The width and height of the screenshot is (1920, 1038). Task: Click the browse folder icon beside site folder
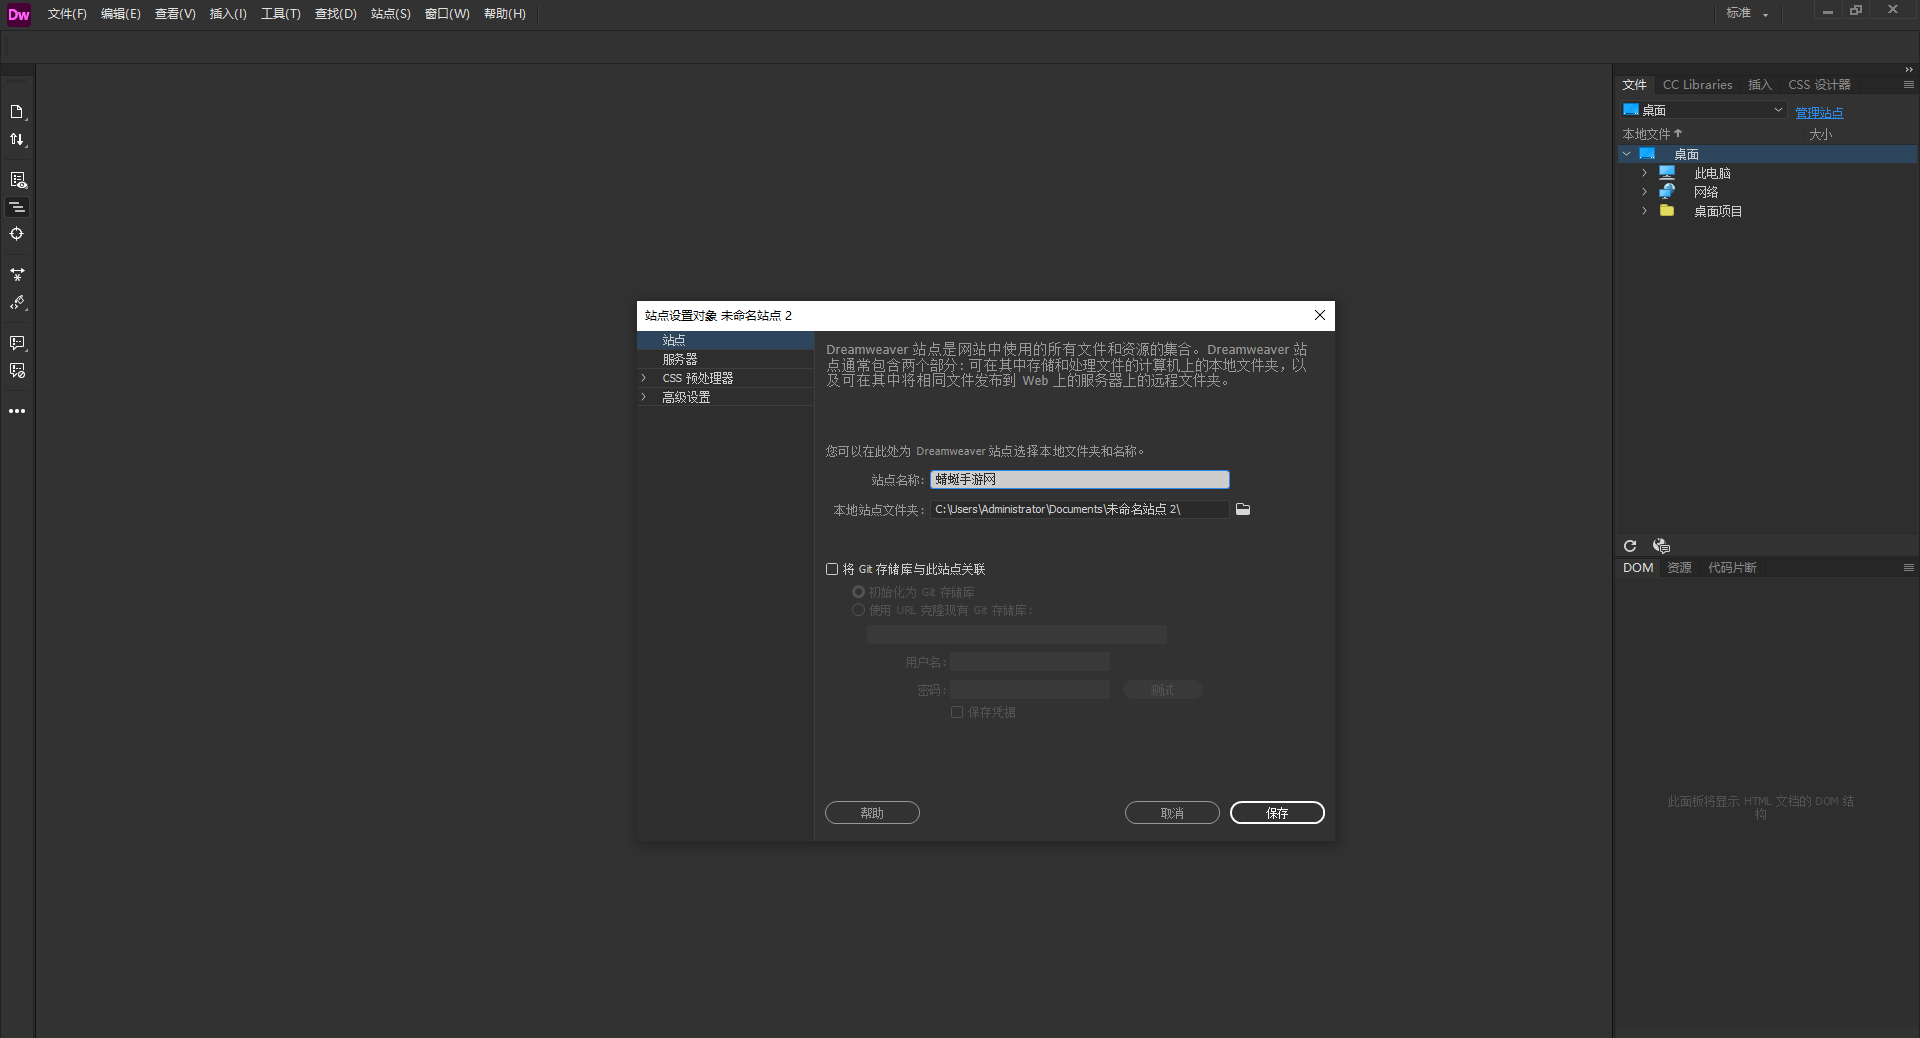coord(1243,509)
